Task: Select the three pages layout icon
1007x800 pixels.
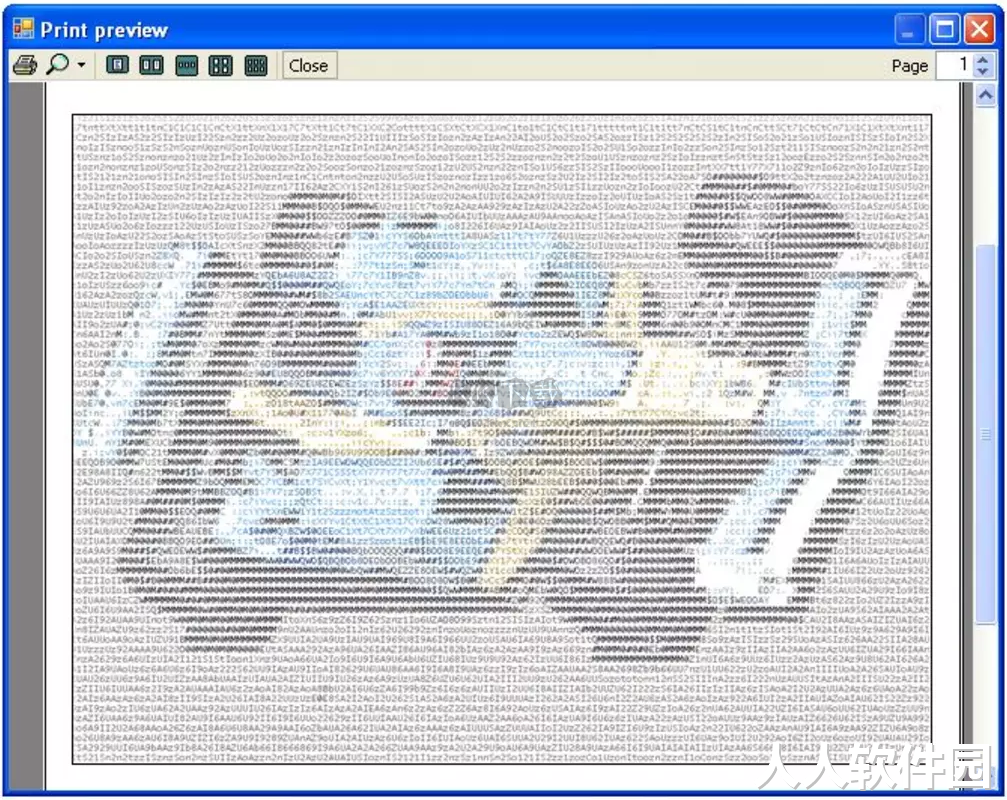Action: click(186, 65)
